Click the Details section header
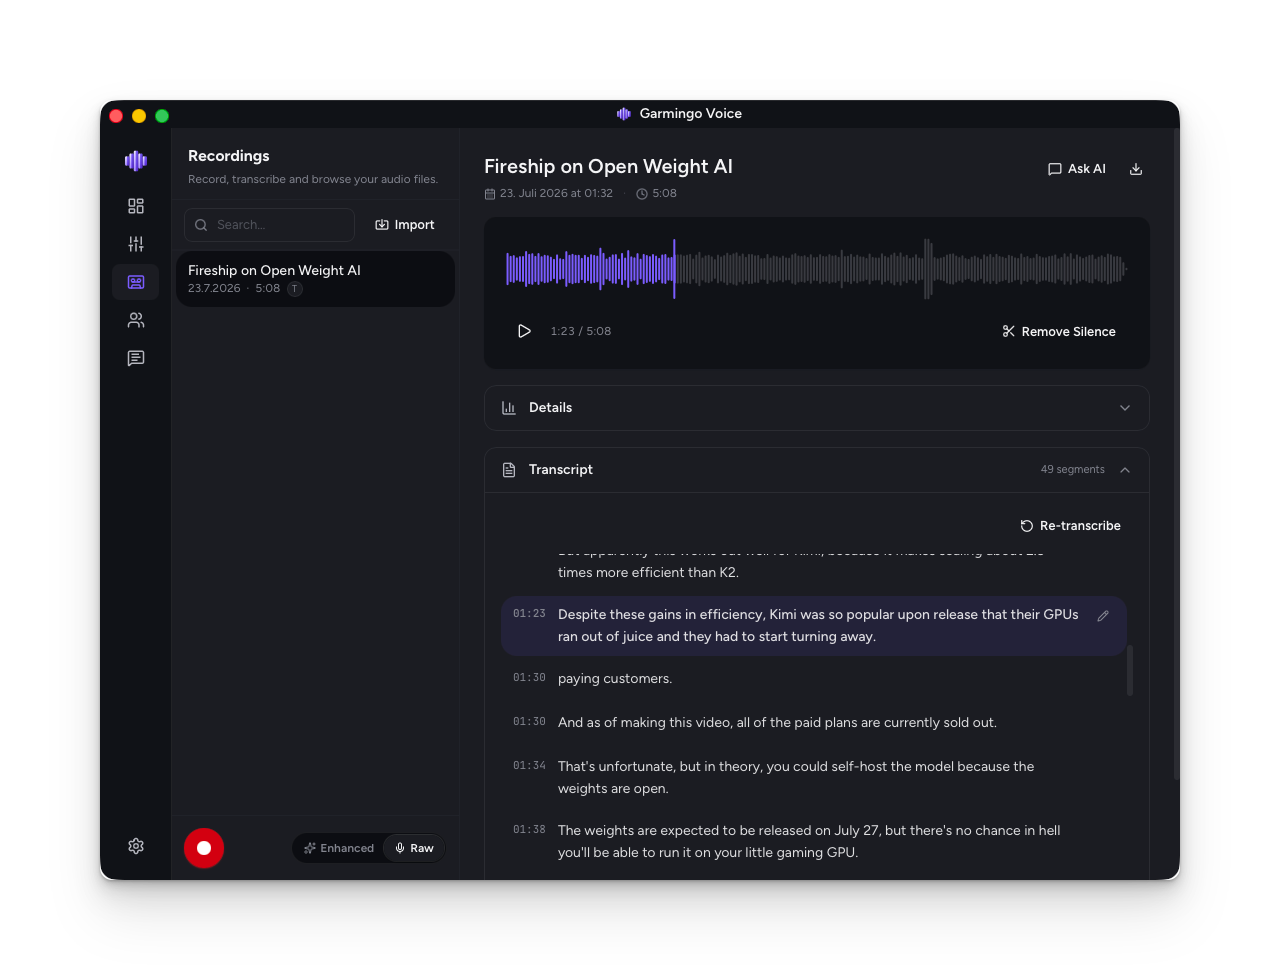The width and height of the screenshot is (1280, 980). 817,408
